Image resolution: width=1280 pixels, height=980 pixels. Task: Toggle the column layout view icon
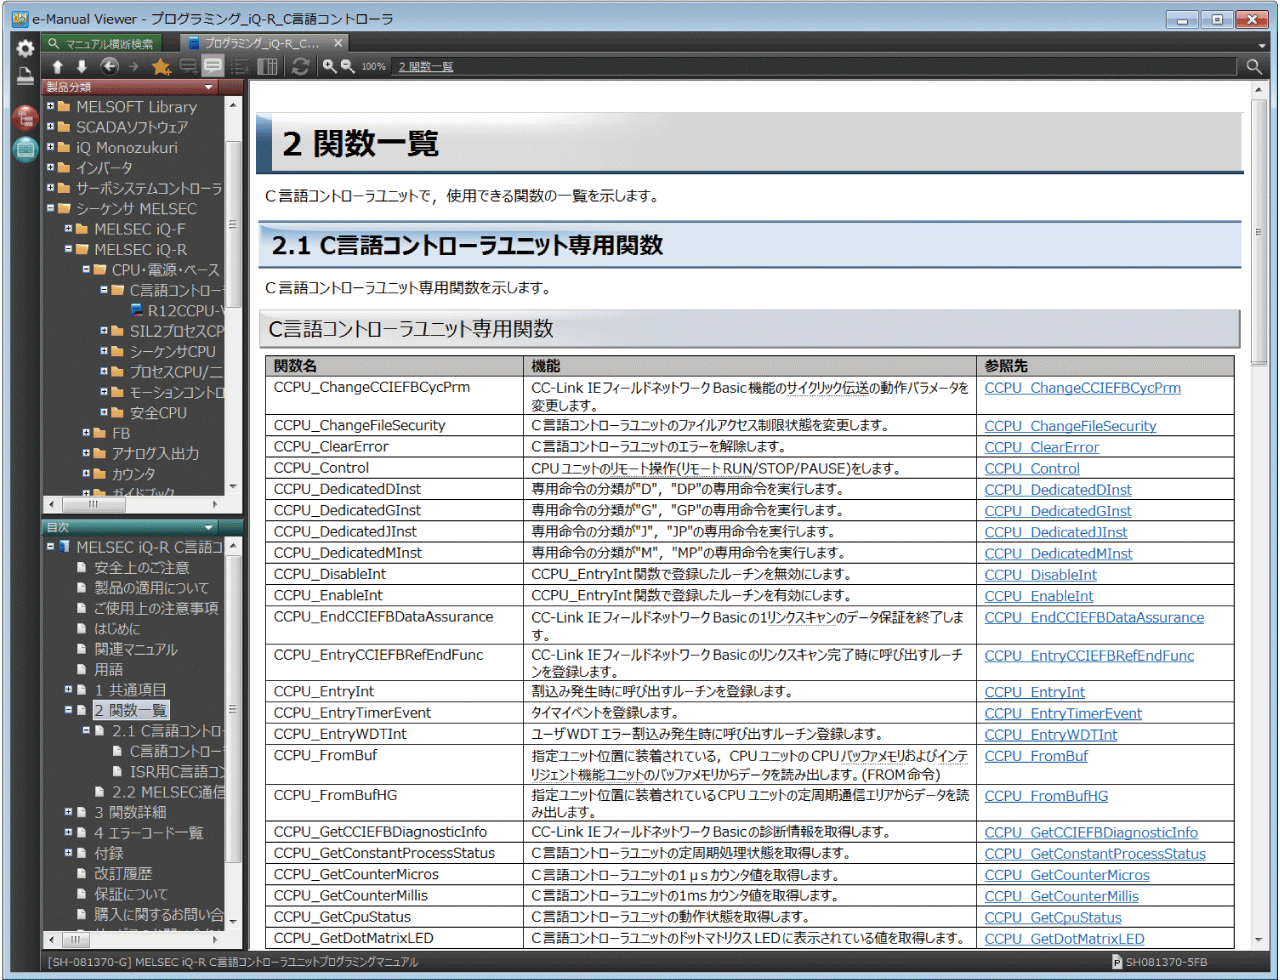(x=267, y=67)
